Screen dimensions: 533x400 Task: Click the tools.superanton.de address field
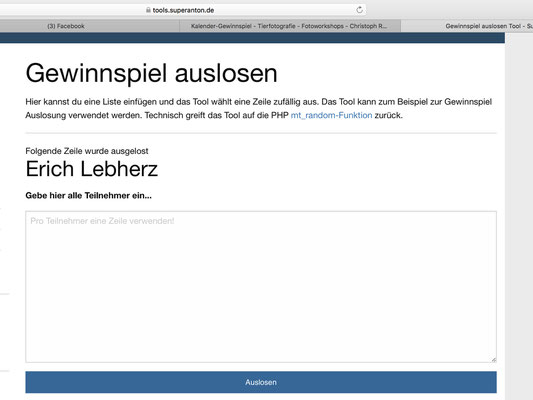183,10
